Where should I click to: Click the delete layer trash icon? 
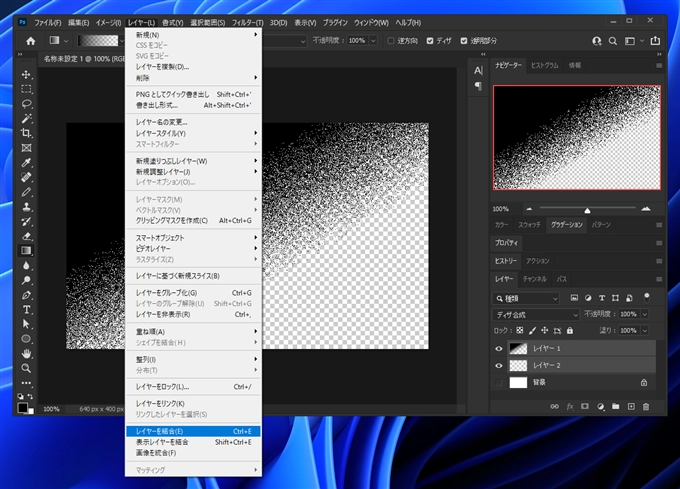pyautogui.click(x=646, y=406)
